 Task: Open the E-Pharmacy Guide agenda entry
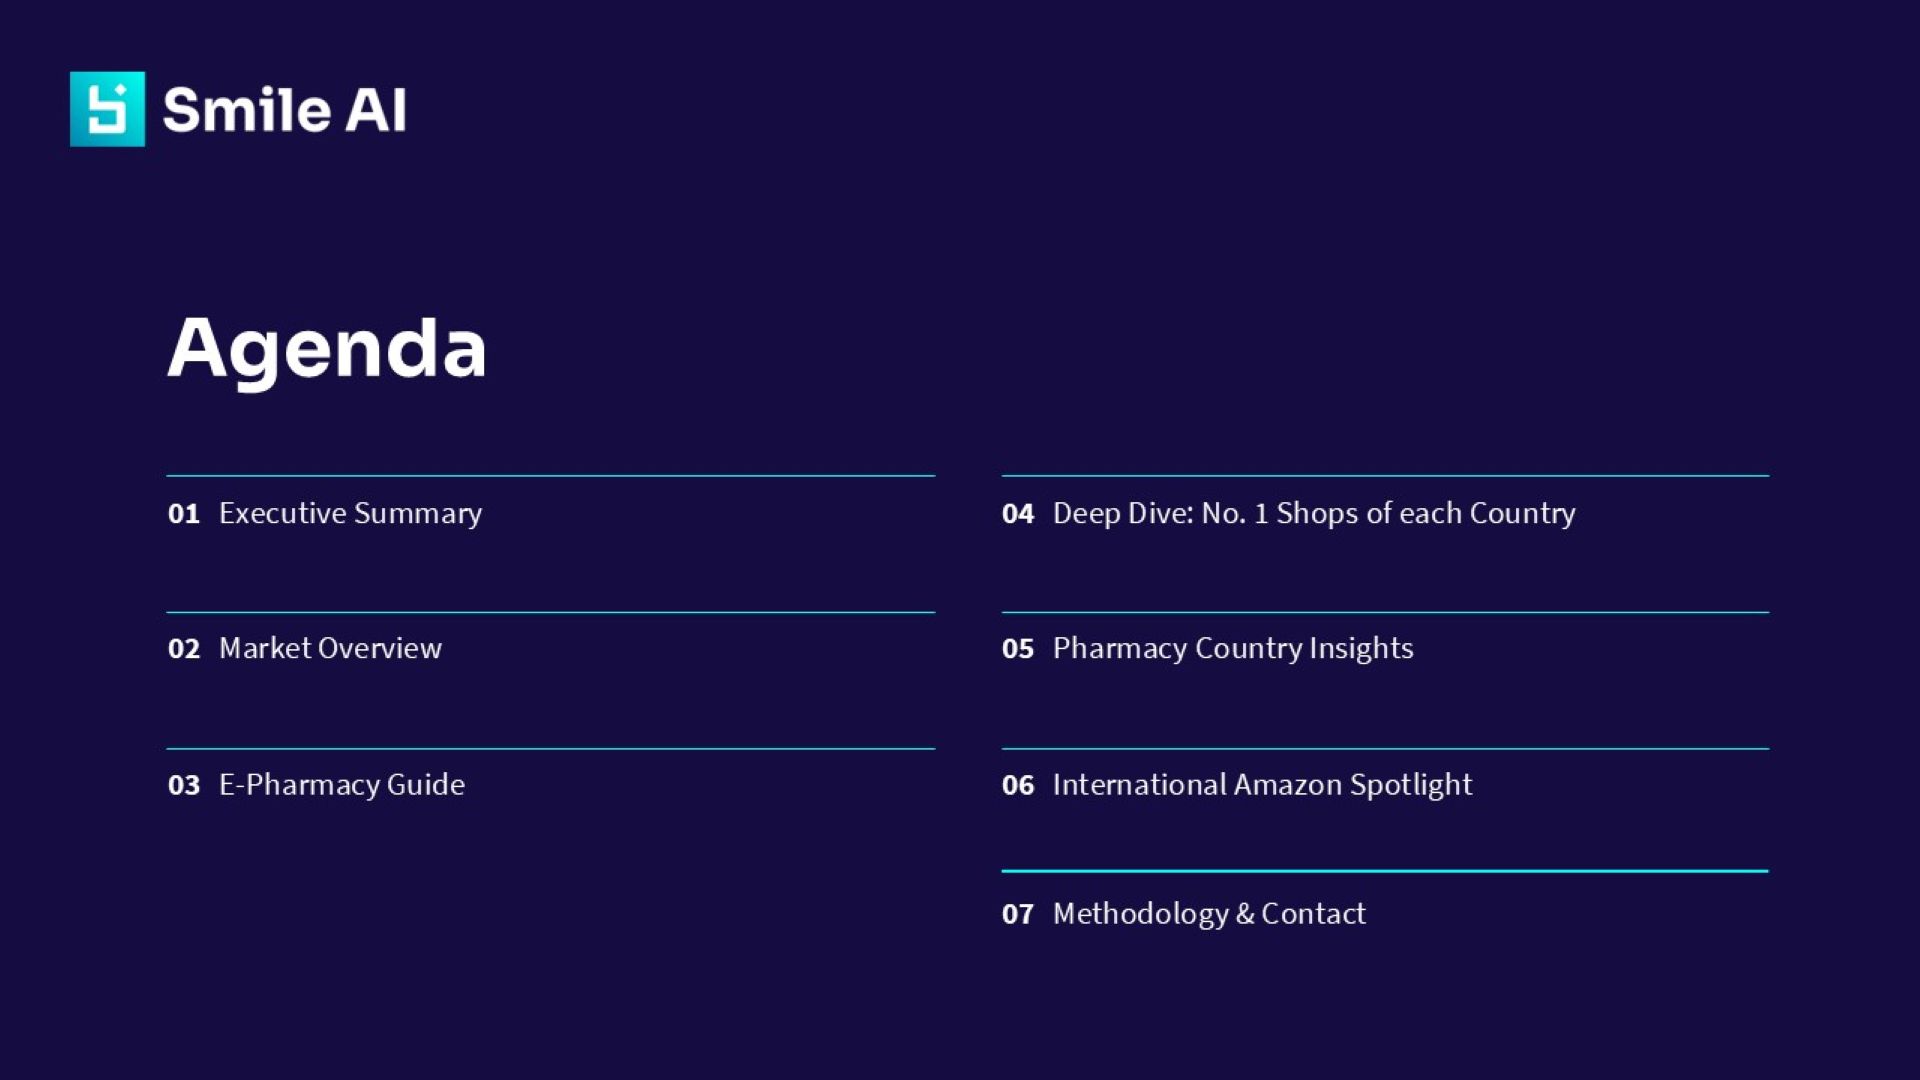(x=341, y=785)
